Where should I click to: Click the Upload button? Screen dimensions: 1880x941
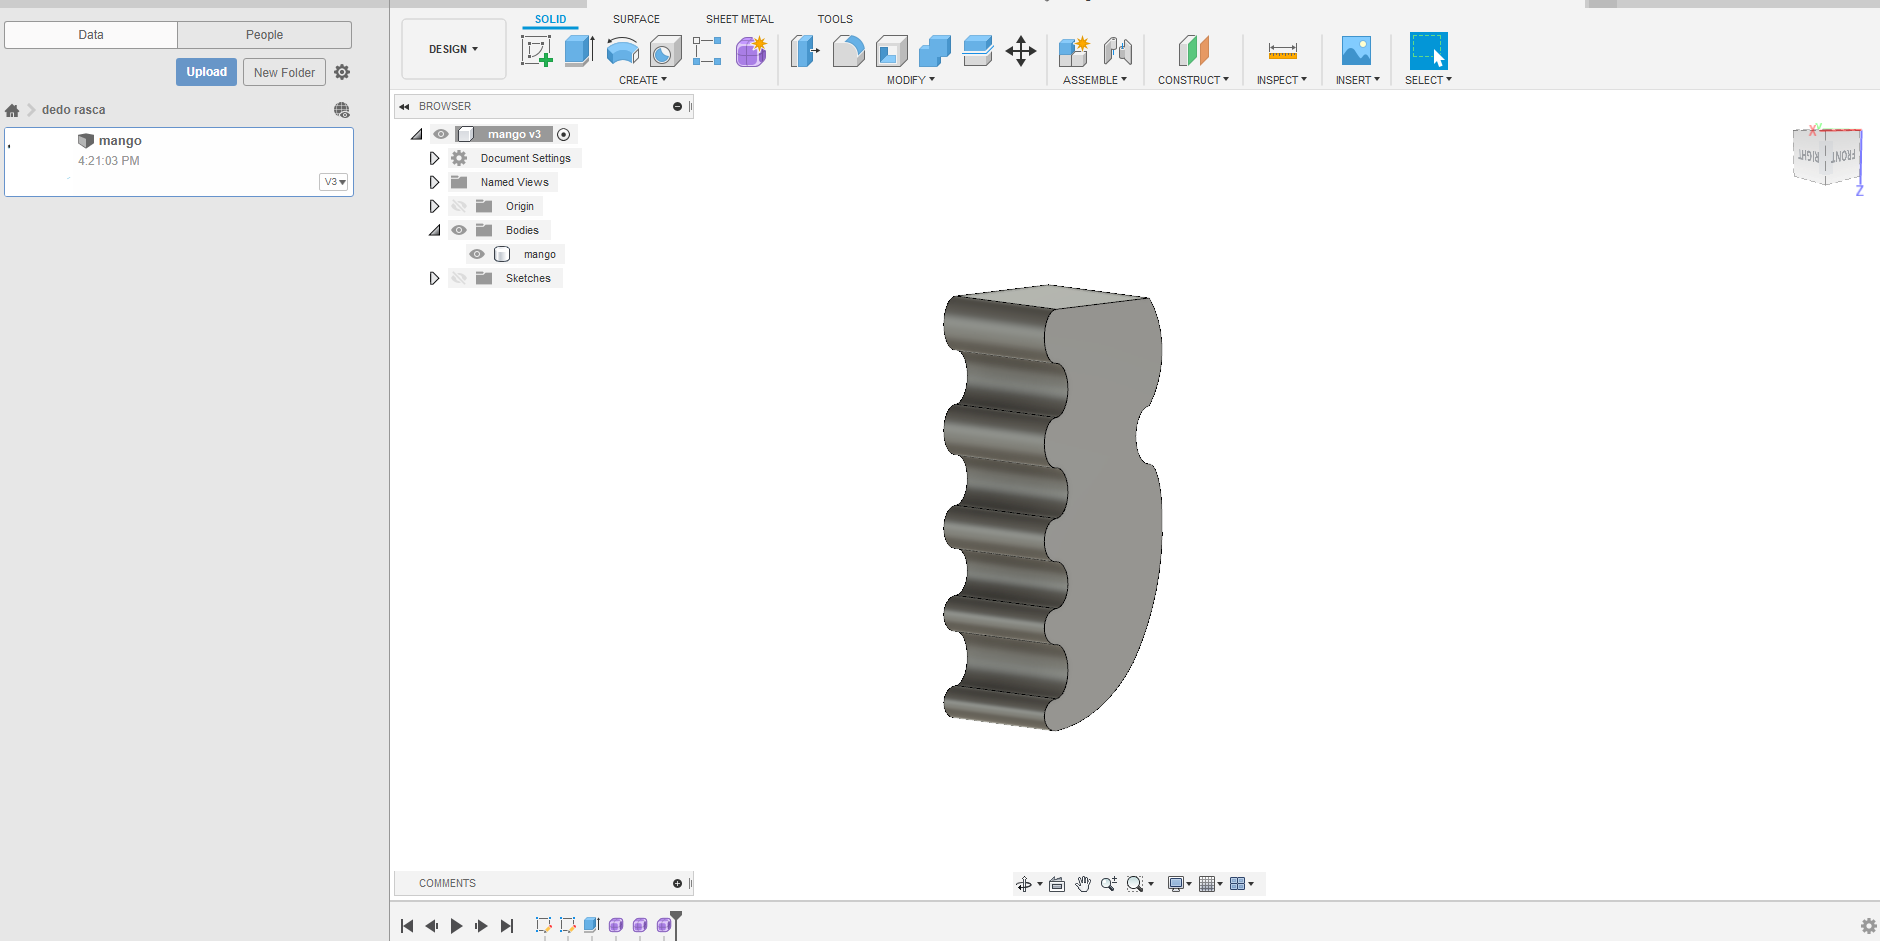[206, 72]
